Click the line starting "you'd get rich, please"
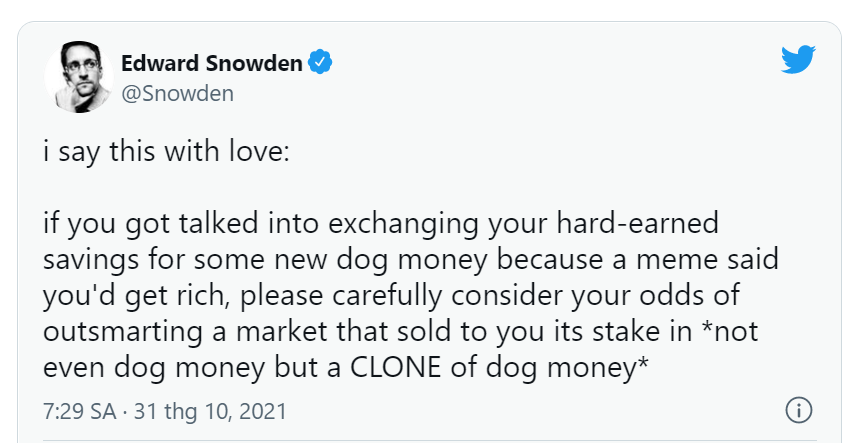This screenshot has height=443, width=862. (x=391, y=296)
